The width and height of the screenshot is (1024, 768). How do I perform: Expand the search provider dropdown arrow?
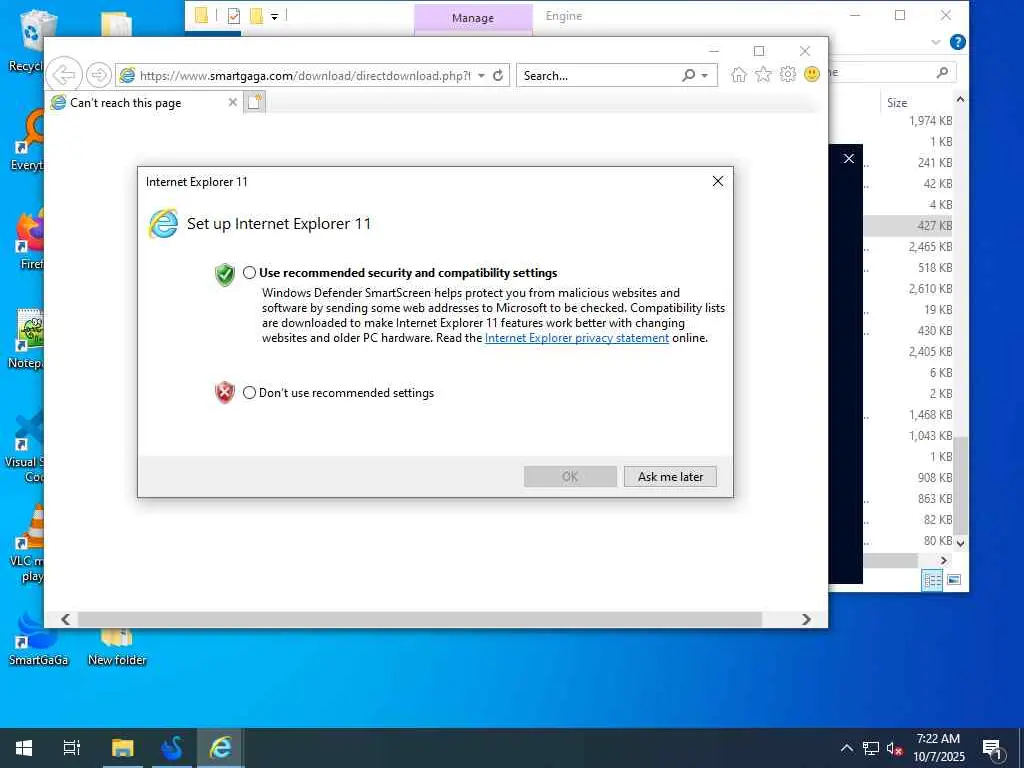[x=705, y=76]
